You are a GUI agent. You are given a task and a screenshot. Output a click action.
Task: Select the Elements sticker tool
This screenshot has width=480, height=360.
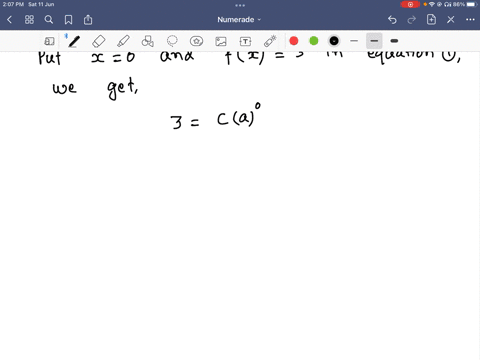pos(196,41)
